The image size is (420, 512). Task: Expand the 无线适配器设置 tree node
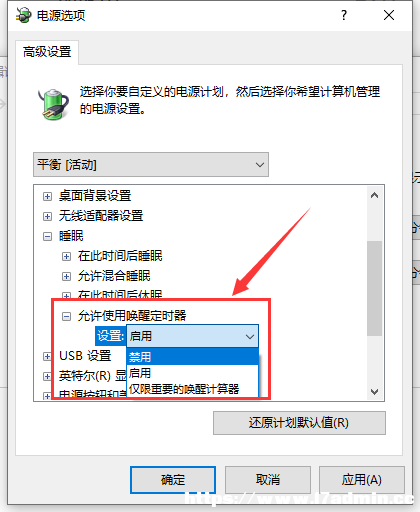[x=47, y=216]
